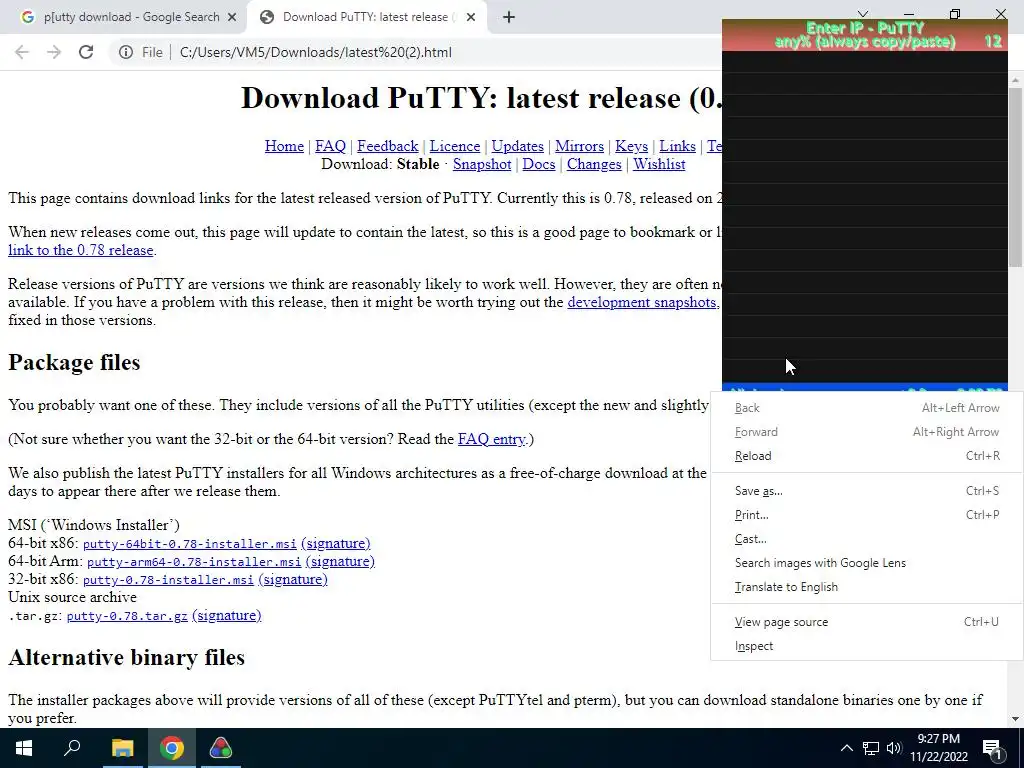Choose Search images with Google Lens

[867, 563]
